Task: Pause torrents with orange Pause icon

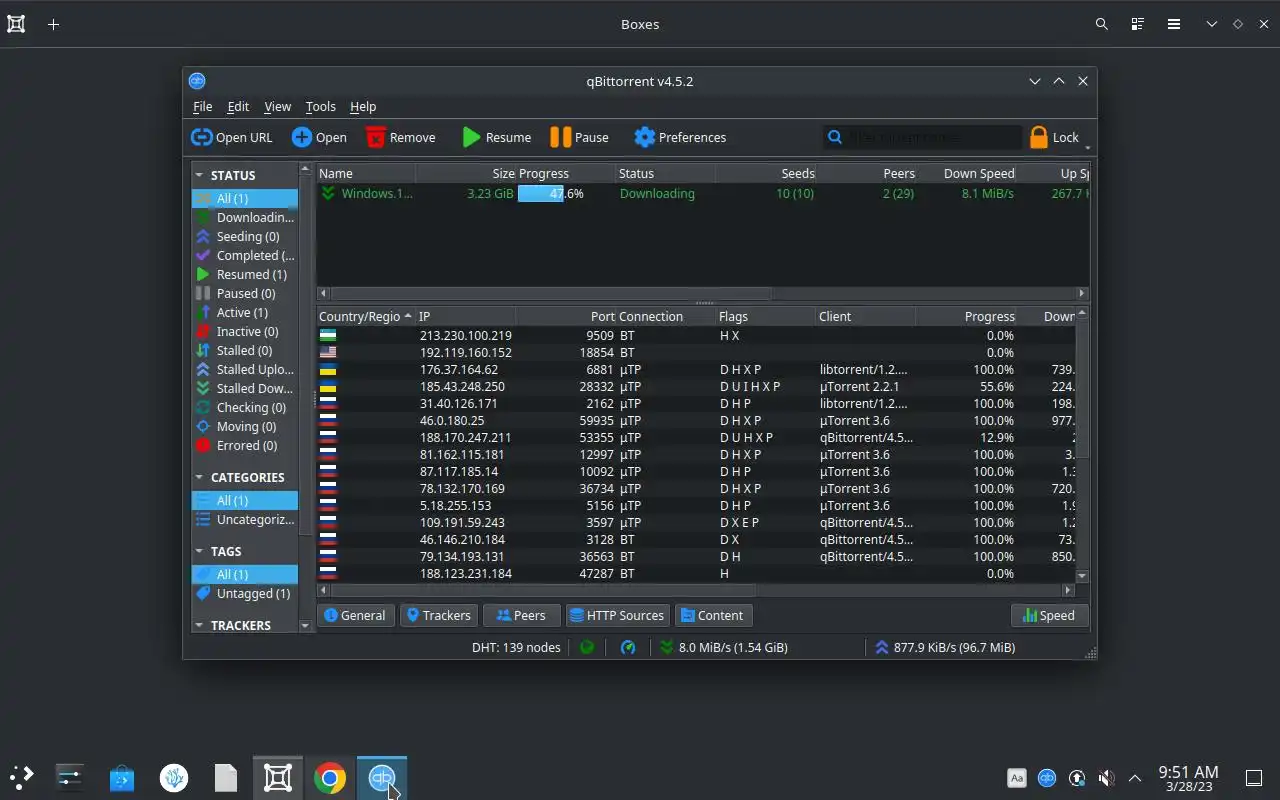Action: 579,137
